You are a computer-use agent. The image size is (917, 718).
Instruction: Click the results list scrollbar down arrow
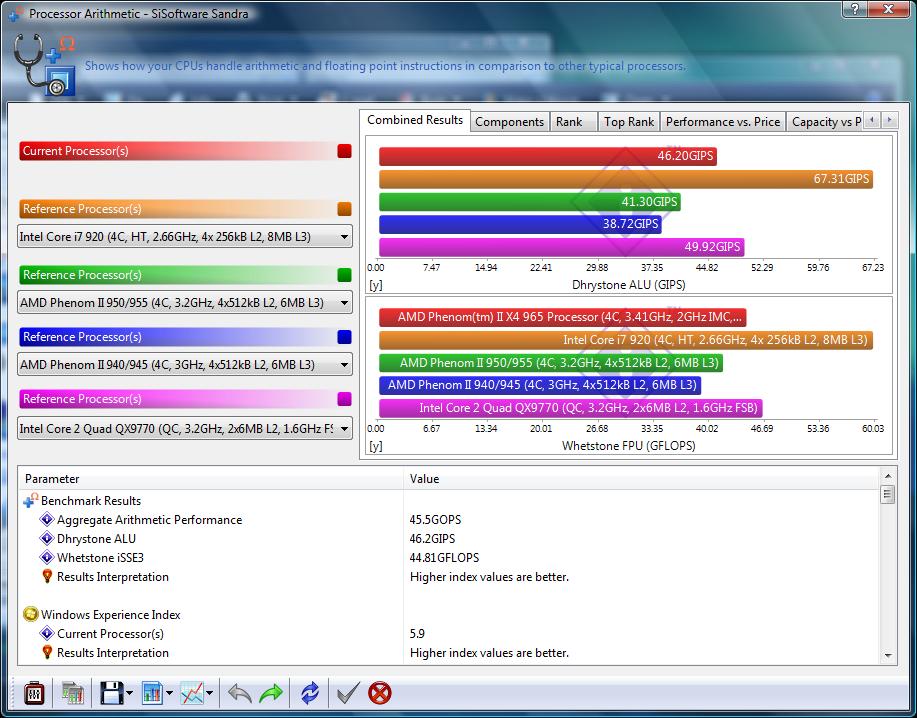click(x=888, y=656)
